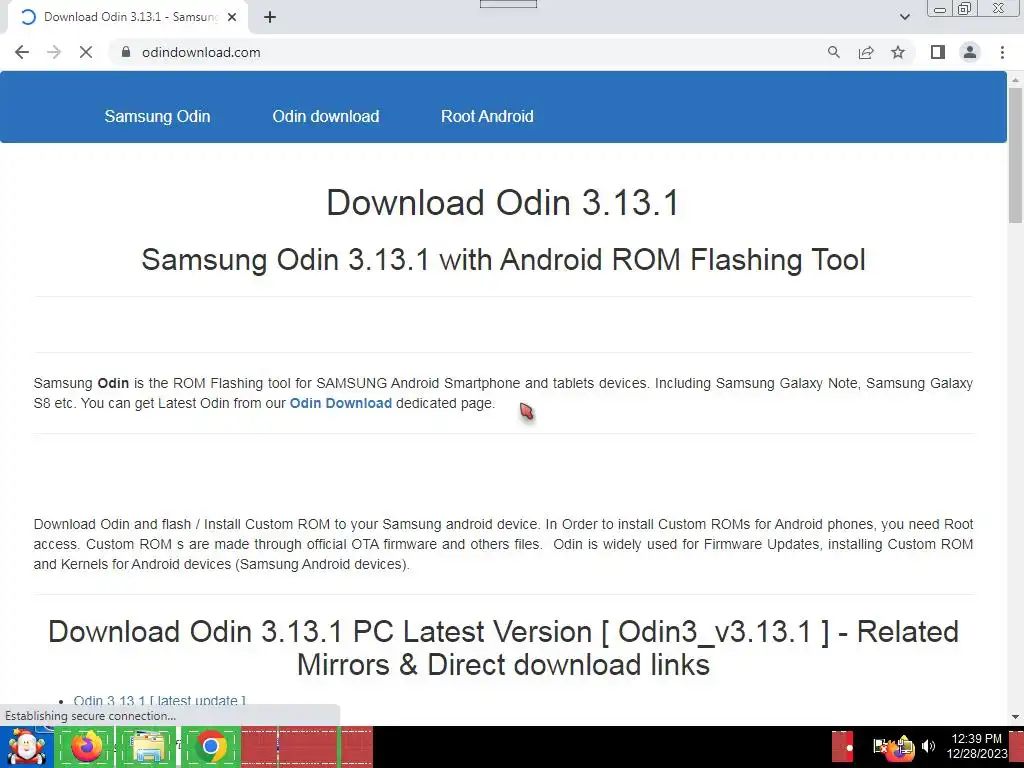Open File Explorer from the taskbar
Image resolution: width=1024 pixels, height=768 pixels.
[x=148, y=747]
